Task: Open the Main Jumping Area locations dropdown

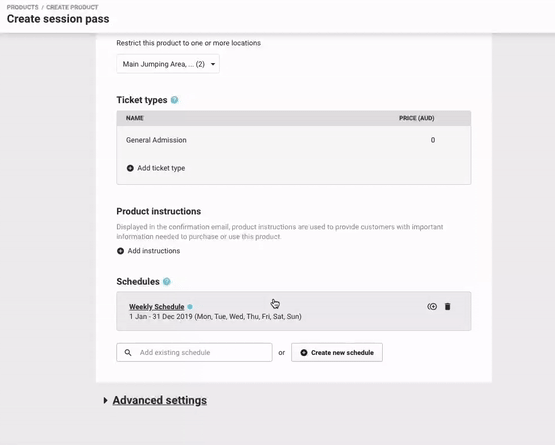Action: point(168,64)
